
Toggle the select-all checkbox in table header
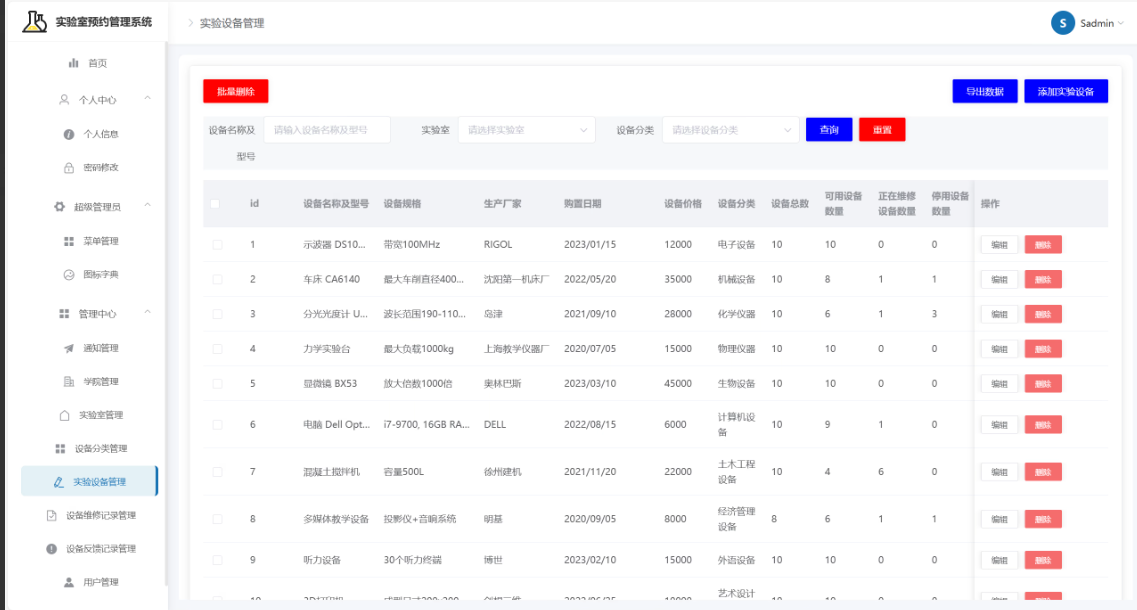pos(215,204)
